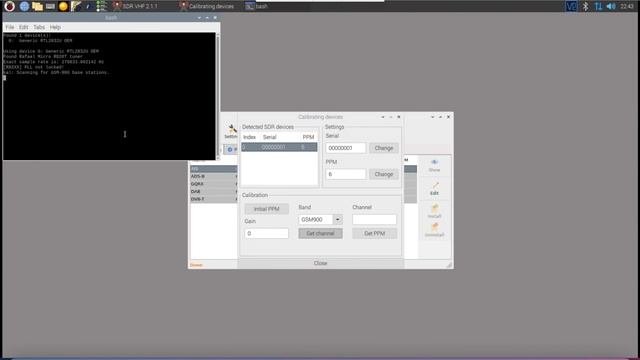The height and width of the screenshot is (360, 640).
Task: Click the clock in the panel
Action: coord(627,6)
